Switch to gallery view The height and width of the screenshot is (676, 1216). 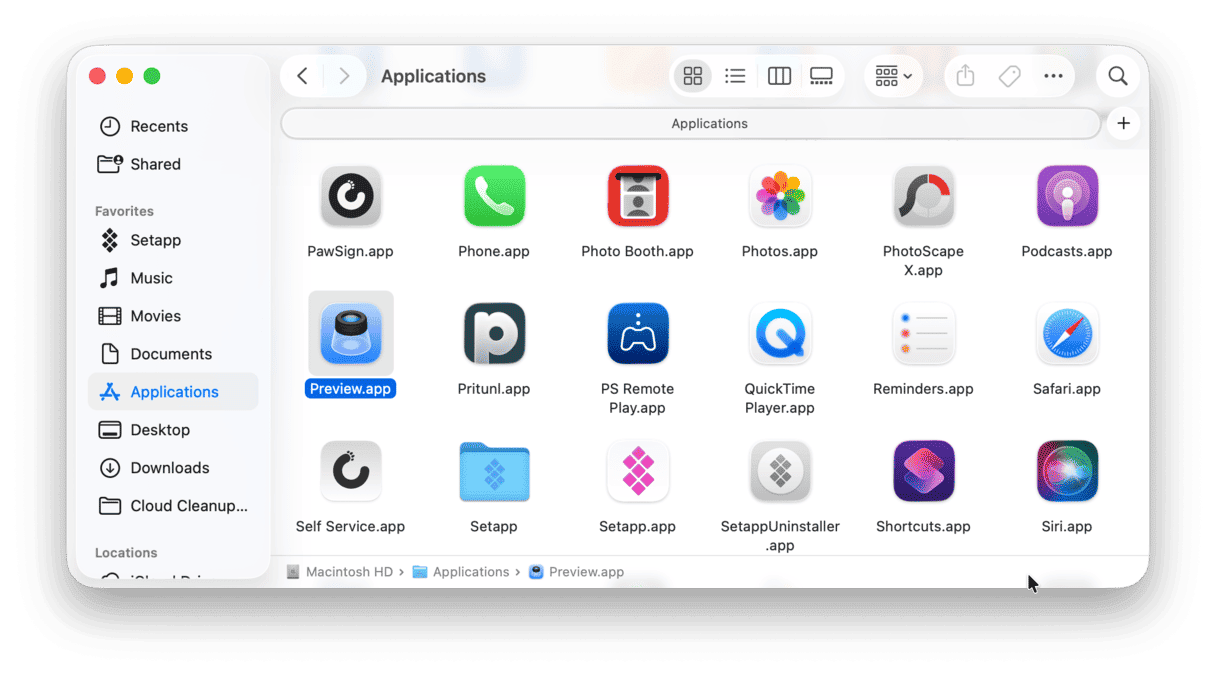click(822, 76)
